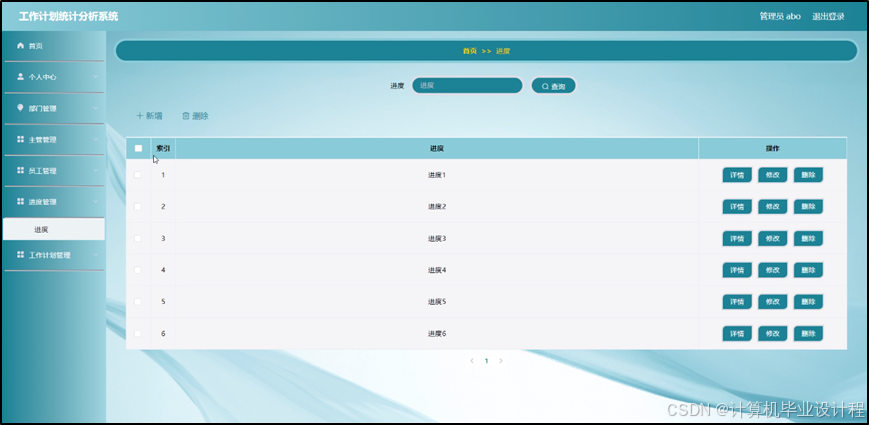Click 修改 for row 进度5
The image size is (869, 425).
pos(773,301)
